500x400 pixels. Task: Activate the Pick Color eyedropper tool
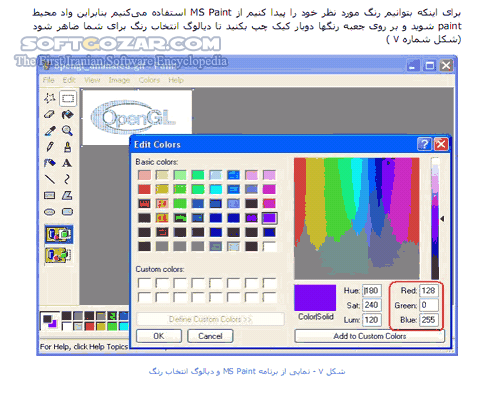[x=50, y=131]
